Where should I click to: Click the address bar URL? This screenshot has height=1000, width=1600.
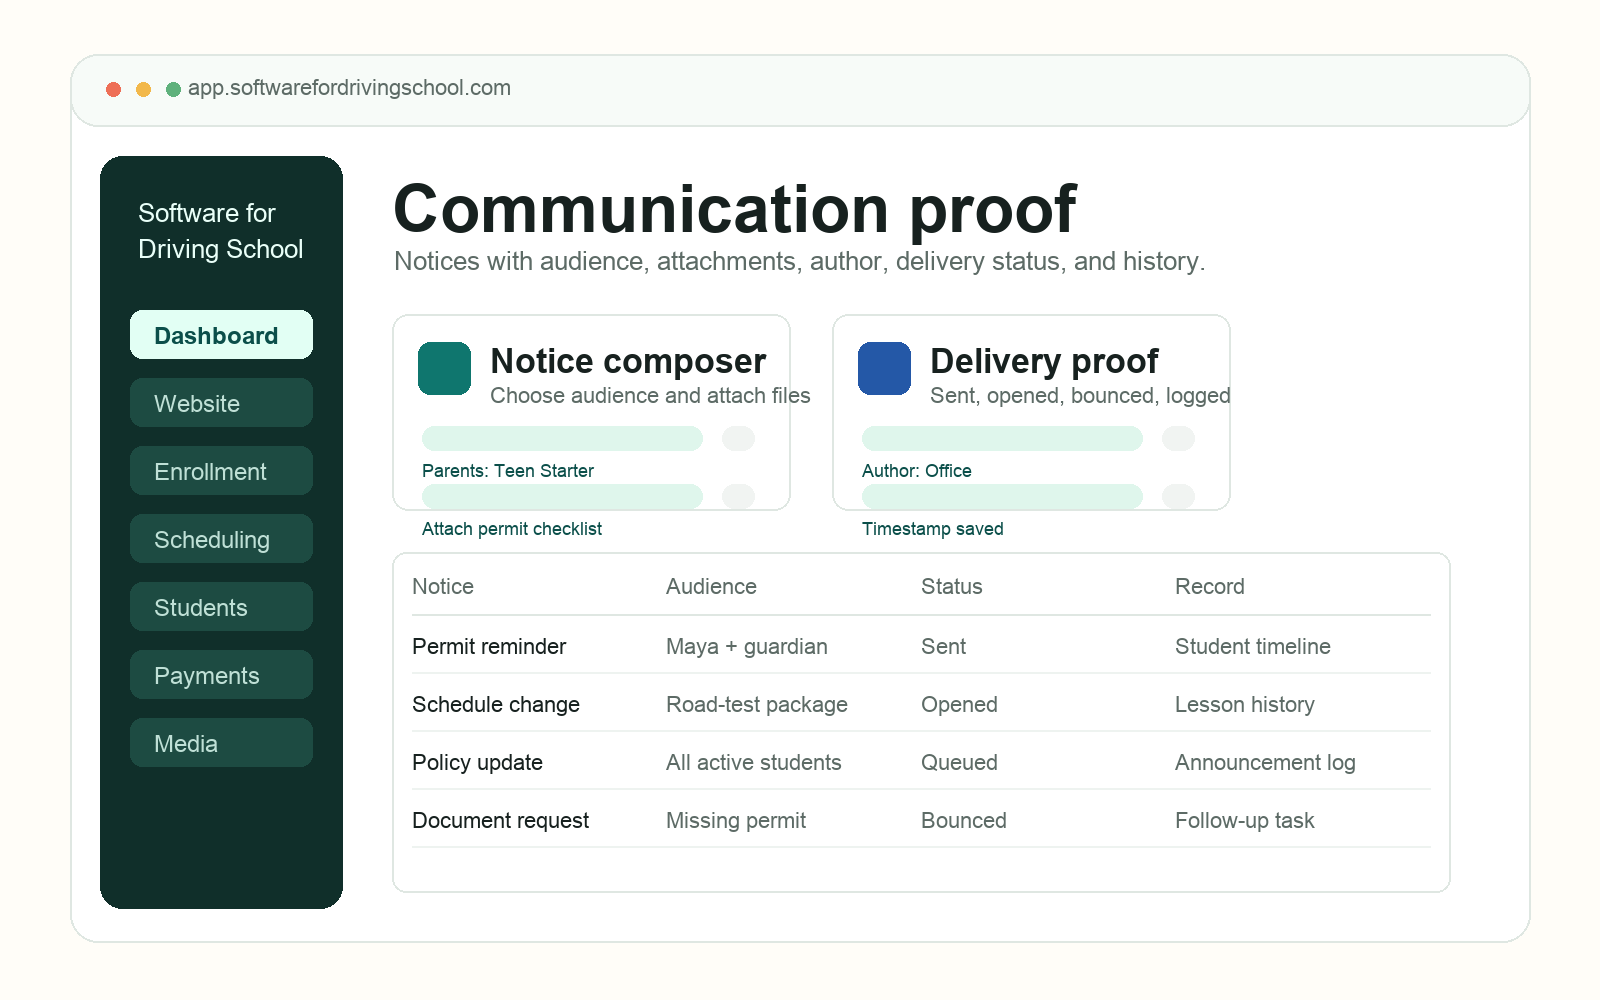pos(349,88)
